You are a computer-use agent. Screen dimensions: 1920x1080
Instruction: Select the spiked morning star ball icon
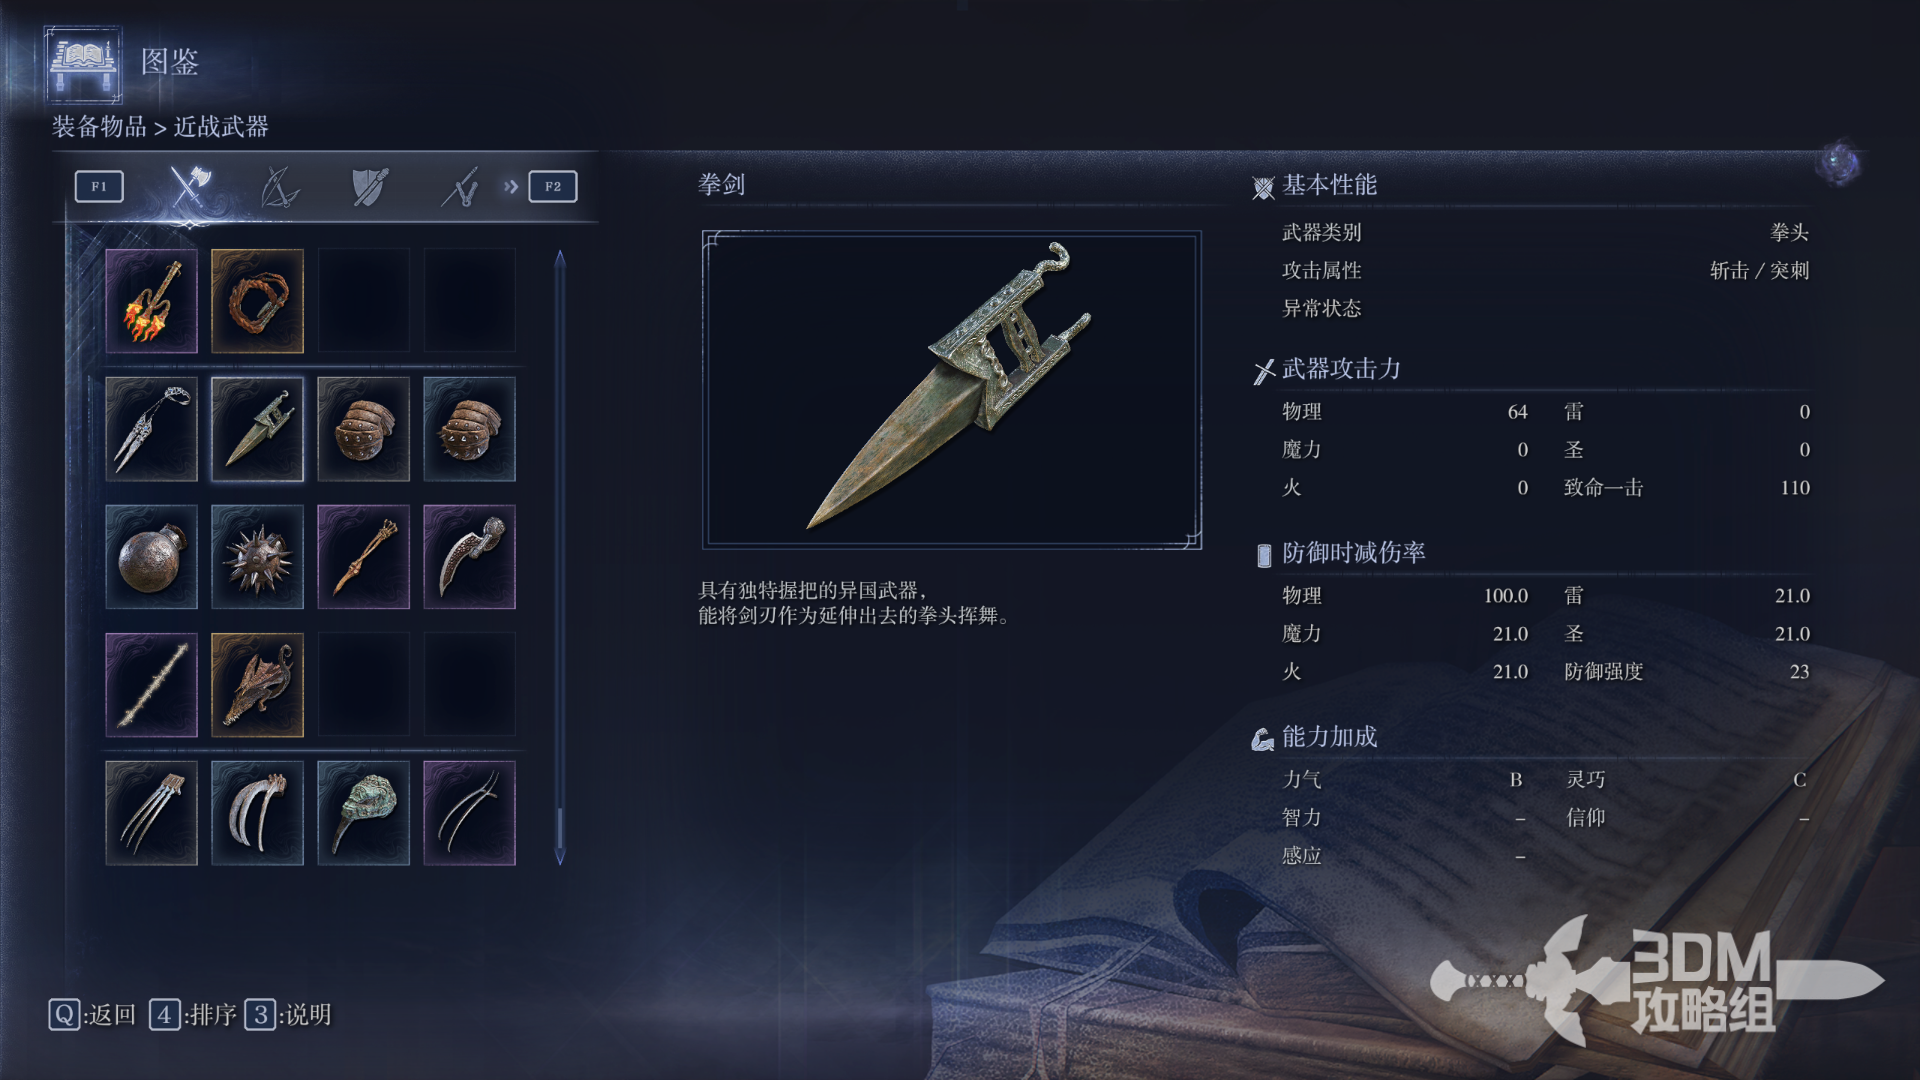click(257, 557)
